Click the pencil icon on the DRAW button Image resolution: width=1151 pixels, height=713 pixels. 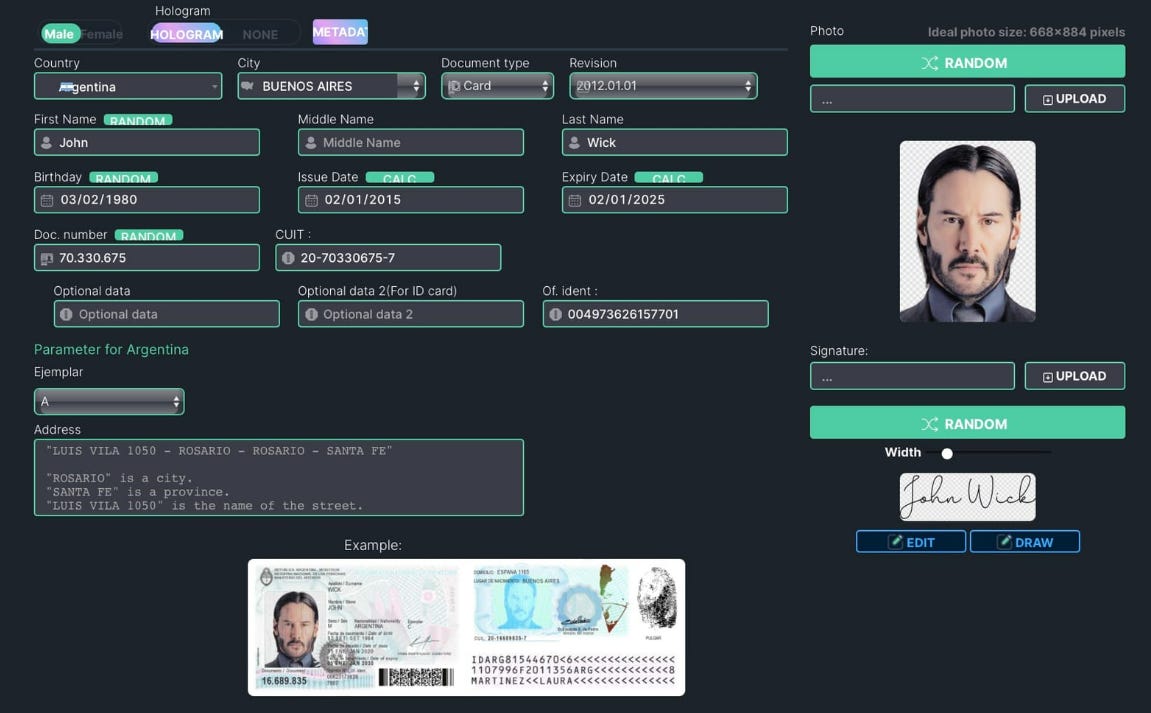(x=1004, y=542)
